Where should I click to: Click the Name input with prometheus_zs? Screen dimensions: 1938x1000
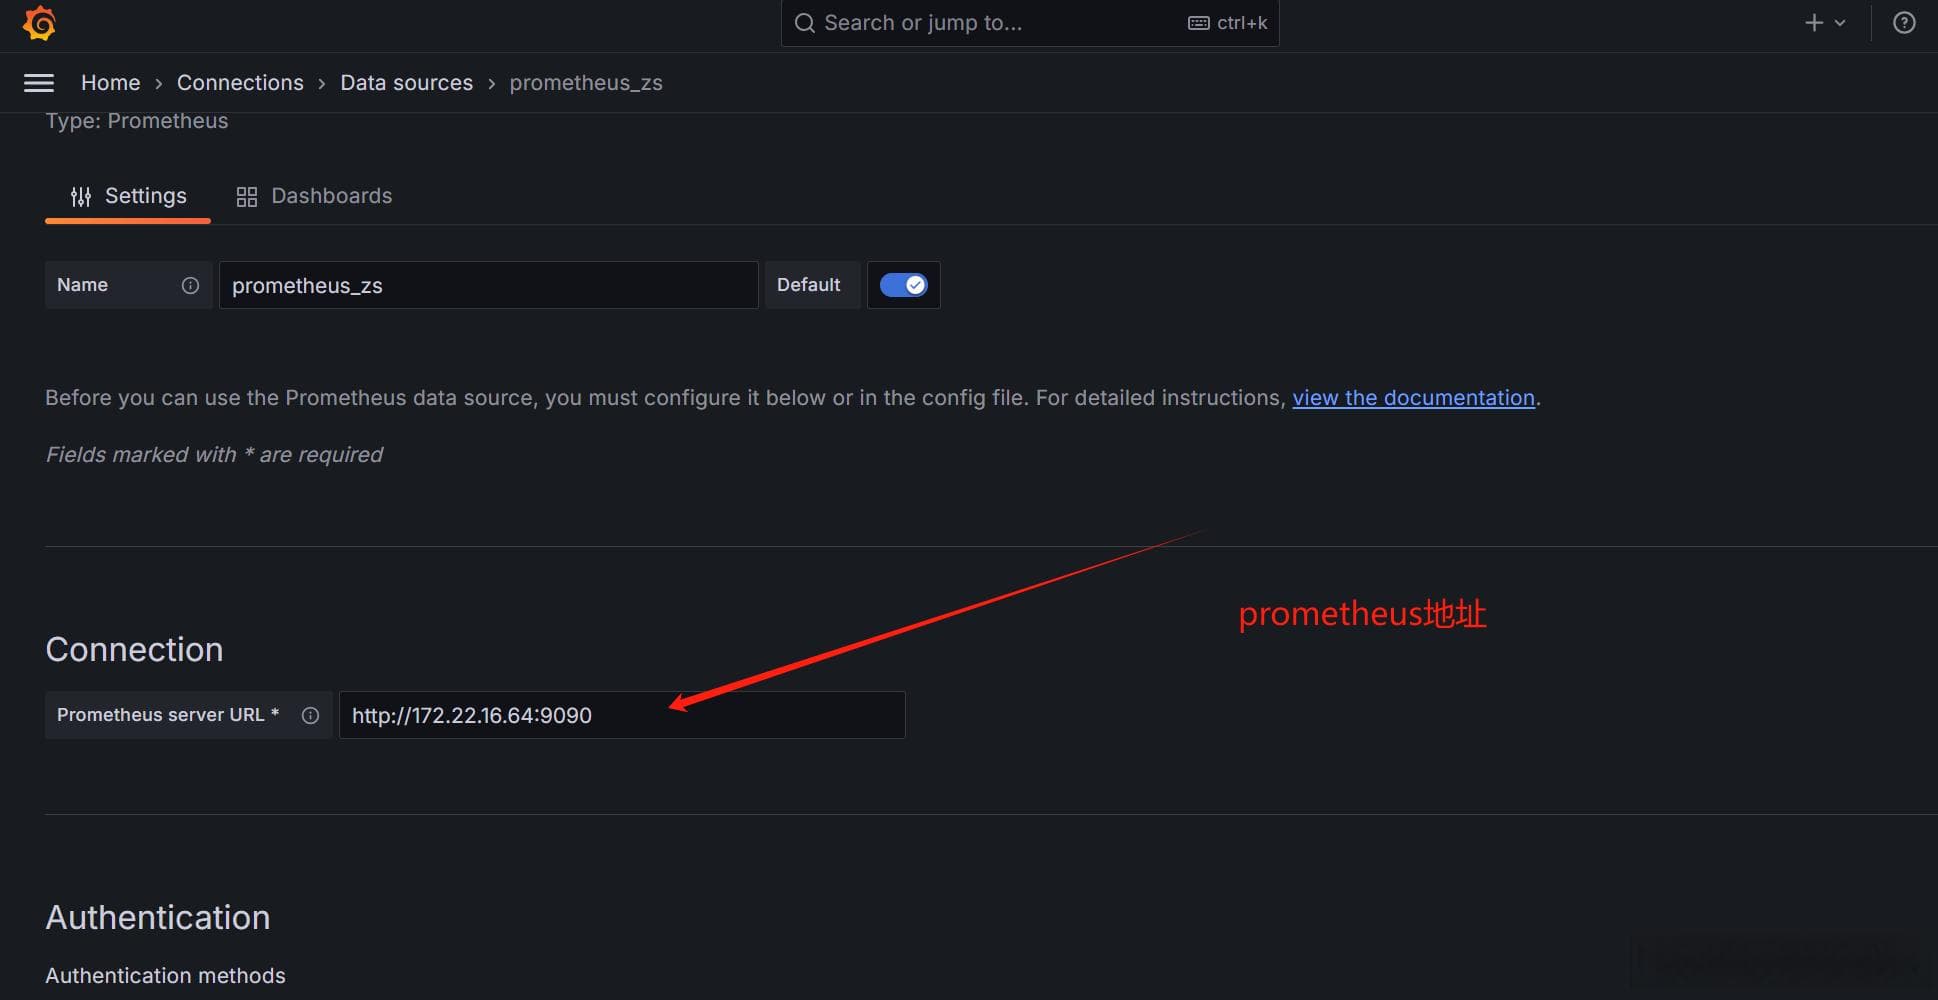point(488,285)
